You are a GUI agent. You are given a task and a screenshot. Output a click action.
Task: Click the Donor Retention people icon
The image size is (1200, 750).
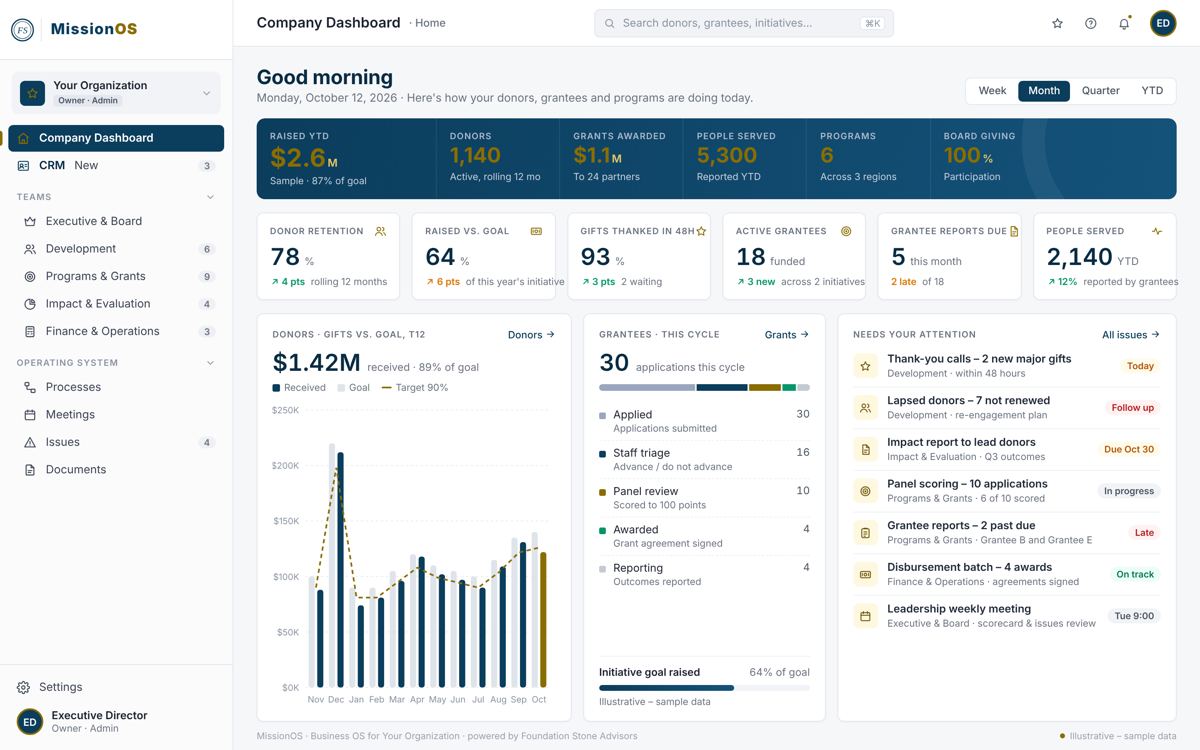point(380,231)
